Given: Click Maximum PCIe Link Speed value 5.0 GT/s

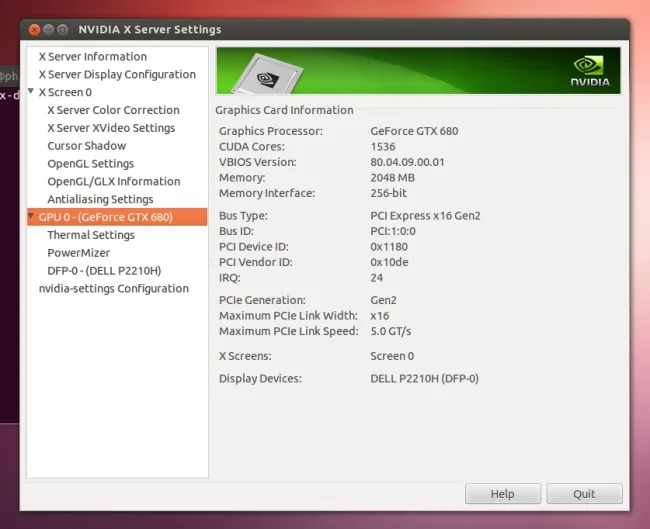Looking at the screenshot, I should (390, 331).
